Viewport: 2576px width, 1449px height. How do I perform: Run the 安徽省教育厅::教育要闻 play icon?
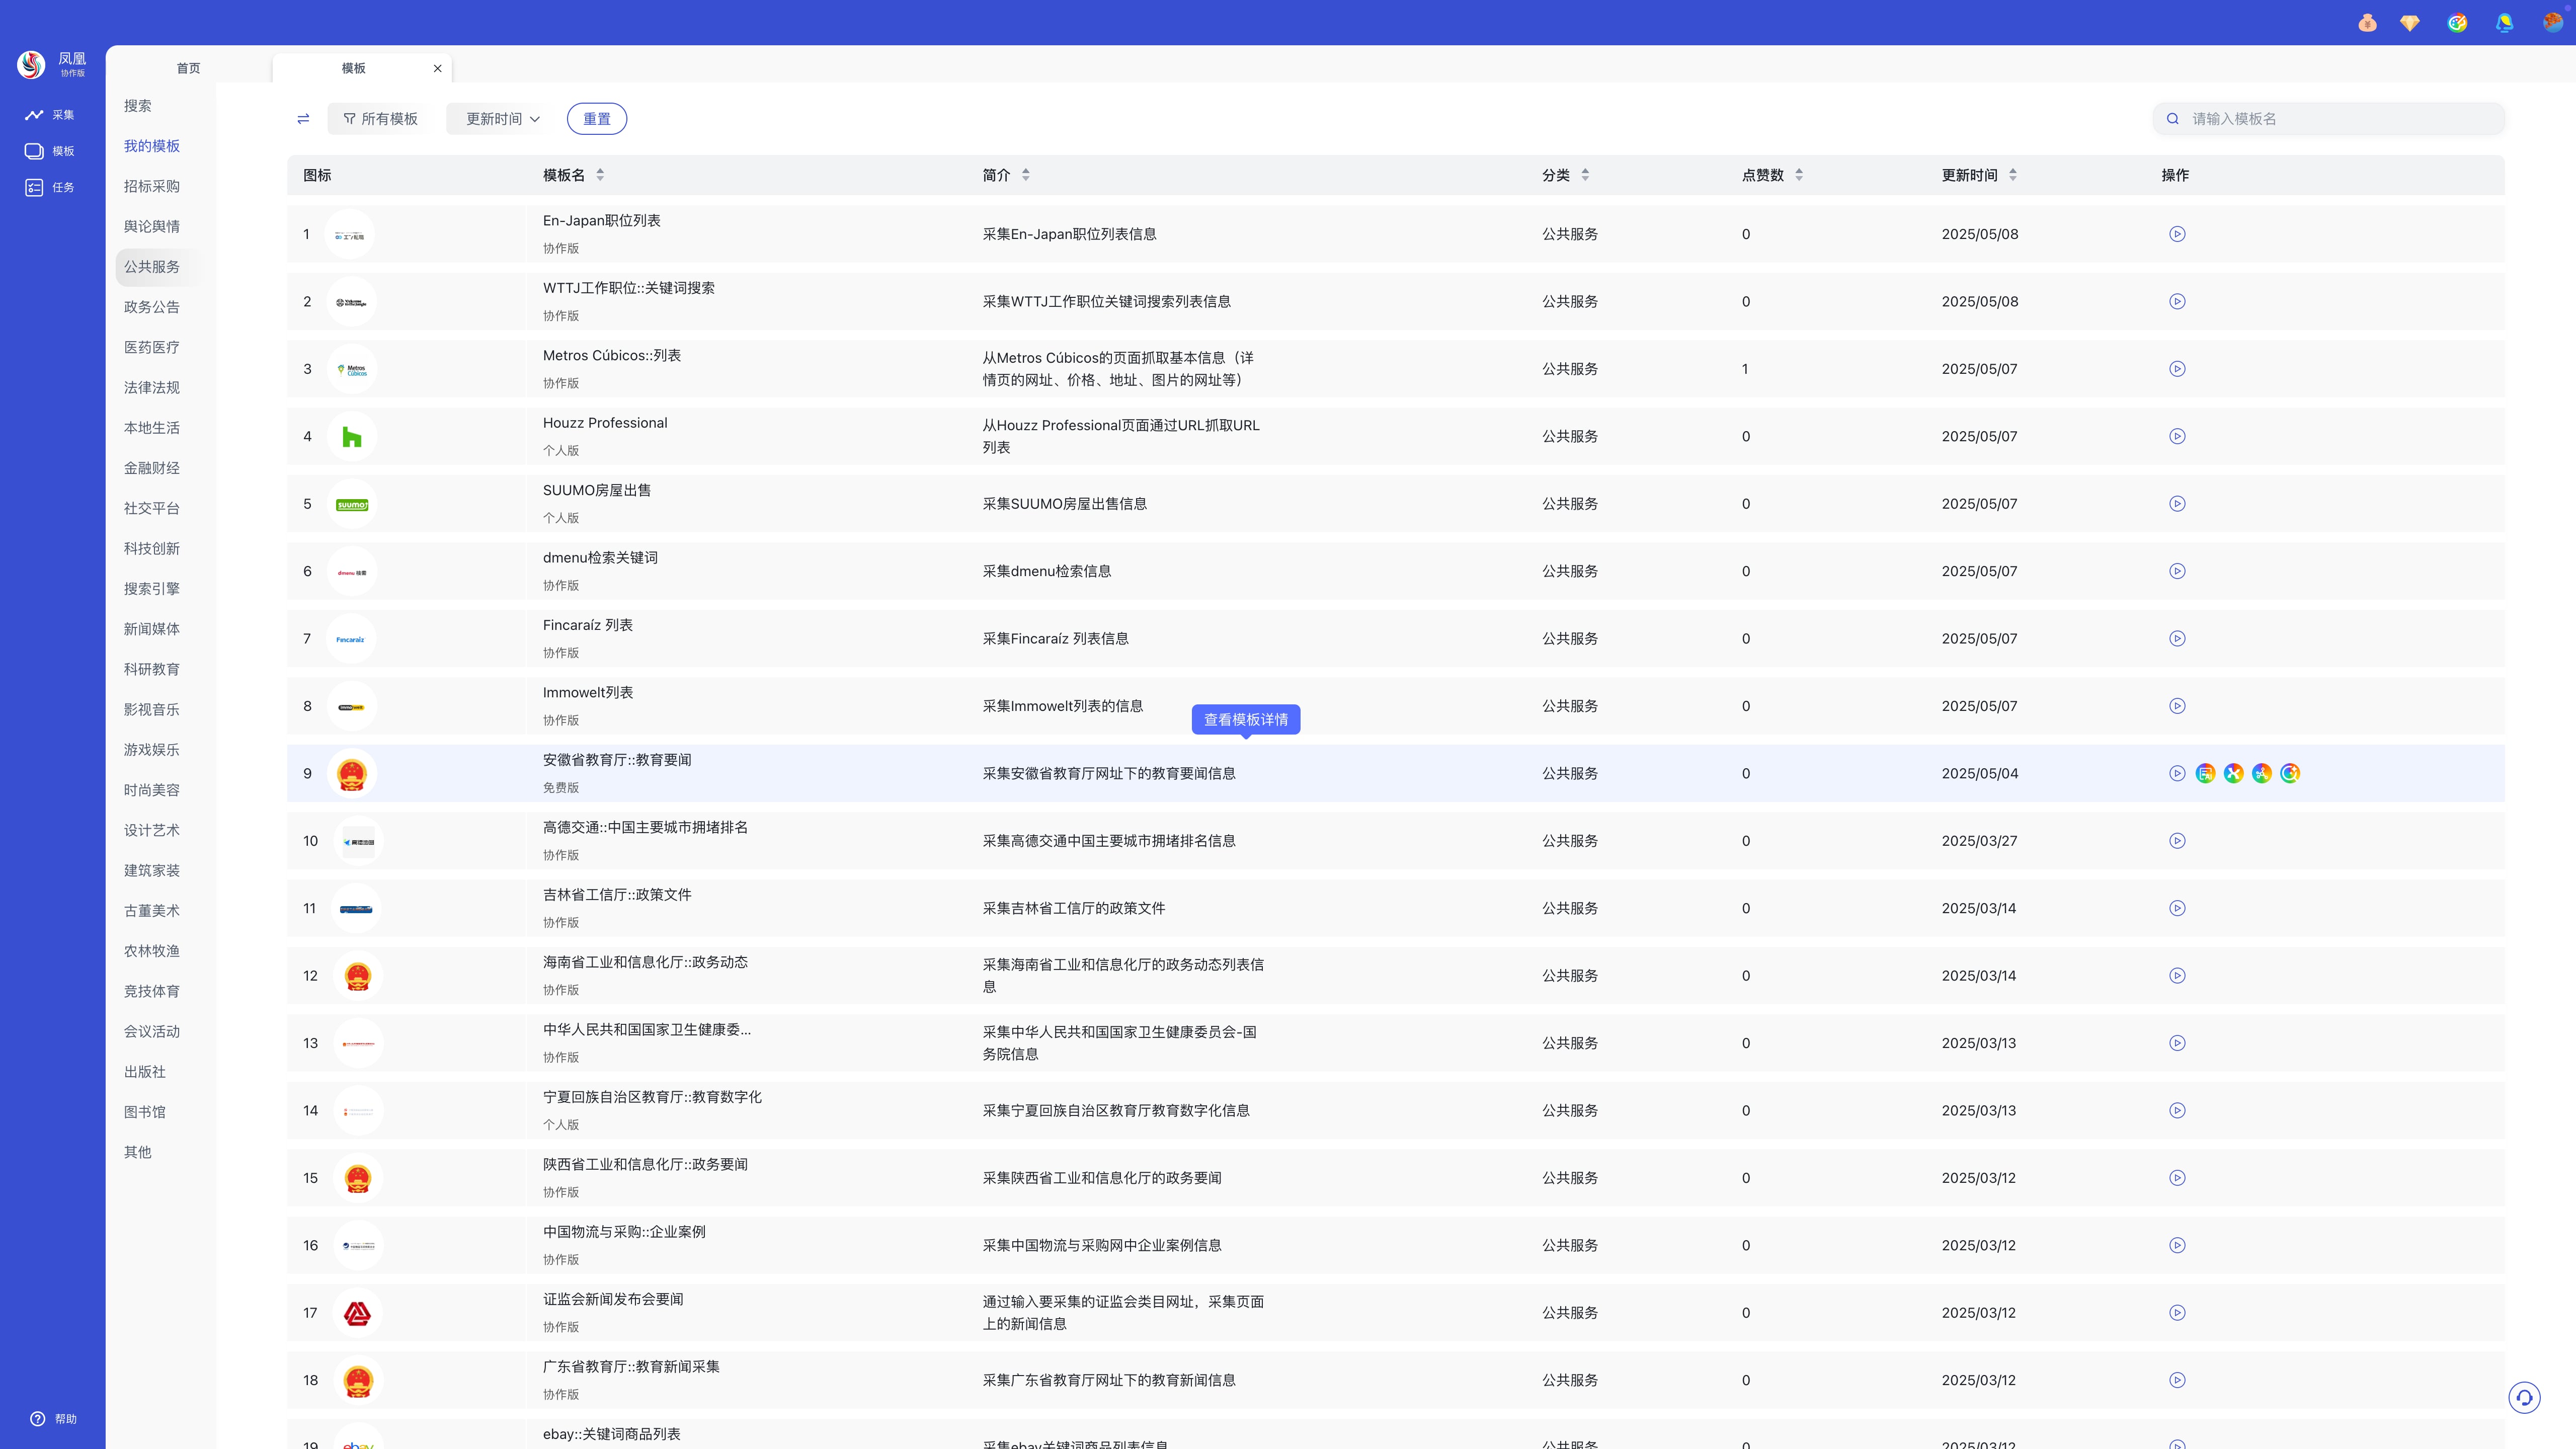2177,773
